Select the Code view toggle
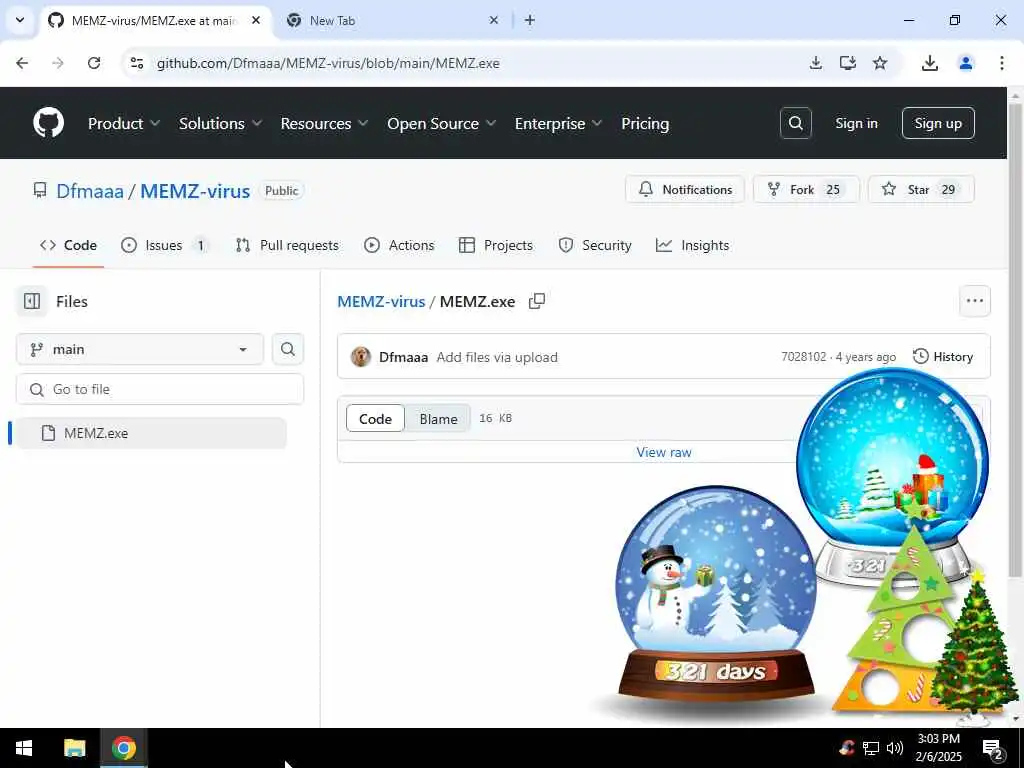The image size is (1024, 768). click(376, 419)
